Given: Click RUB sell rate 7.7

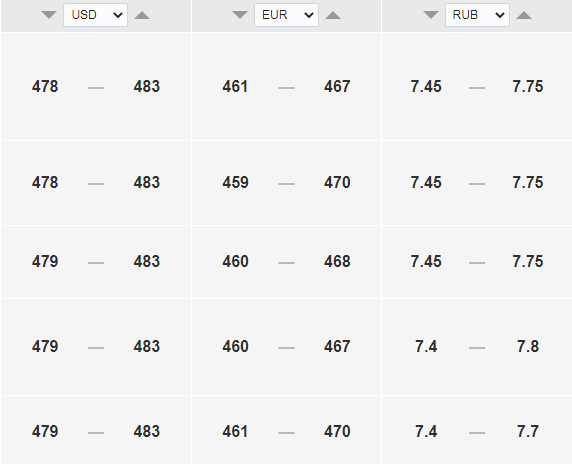Looking at the screenshot, I should tap(528, 432).
